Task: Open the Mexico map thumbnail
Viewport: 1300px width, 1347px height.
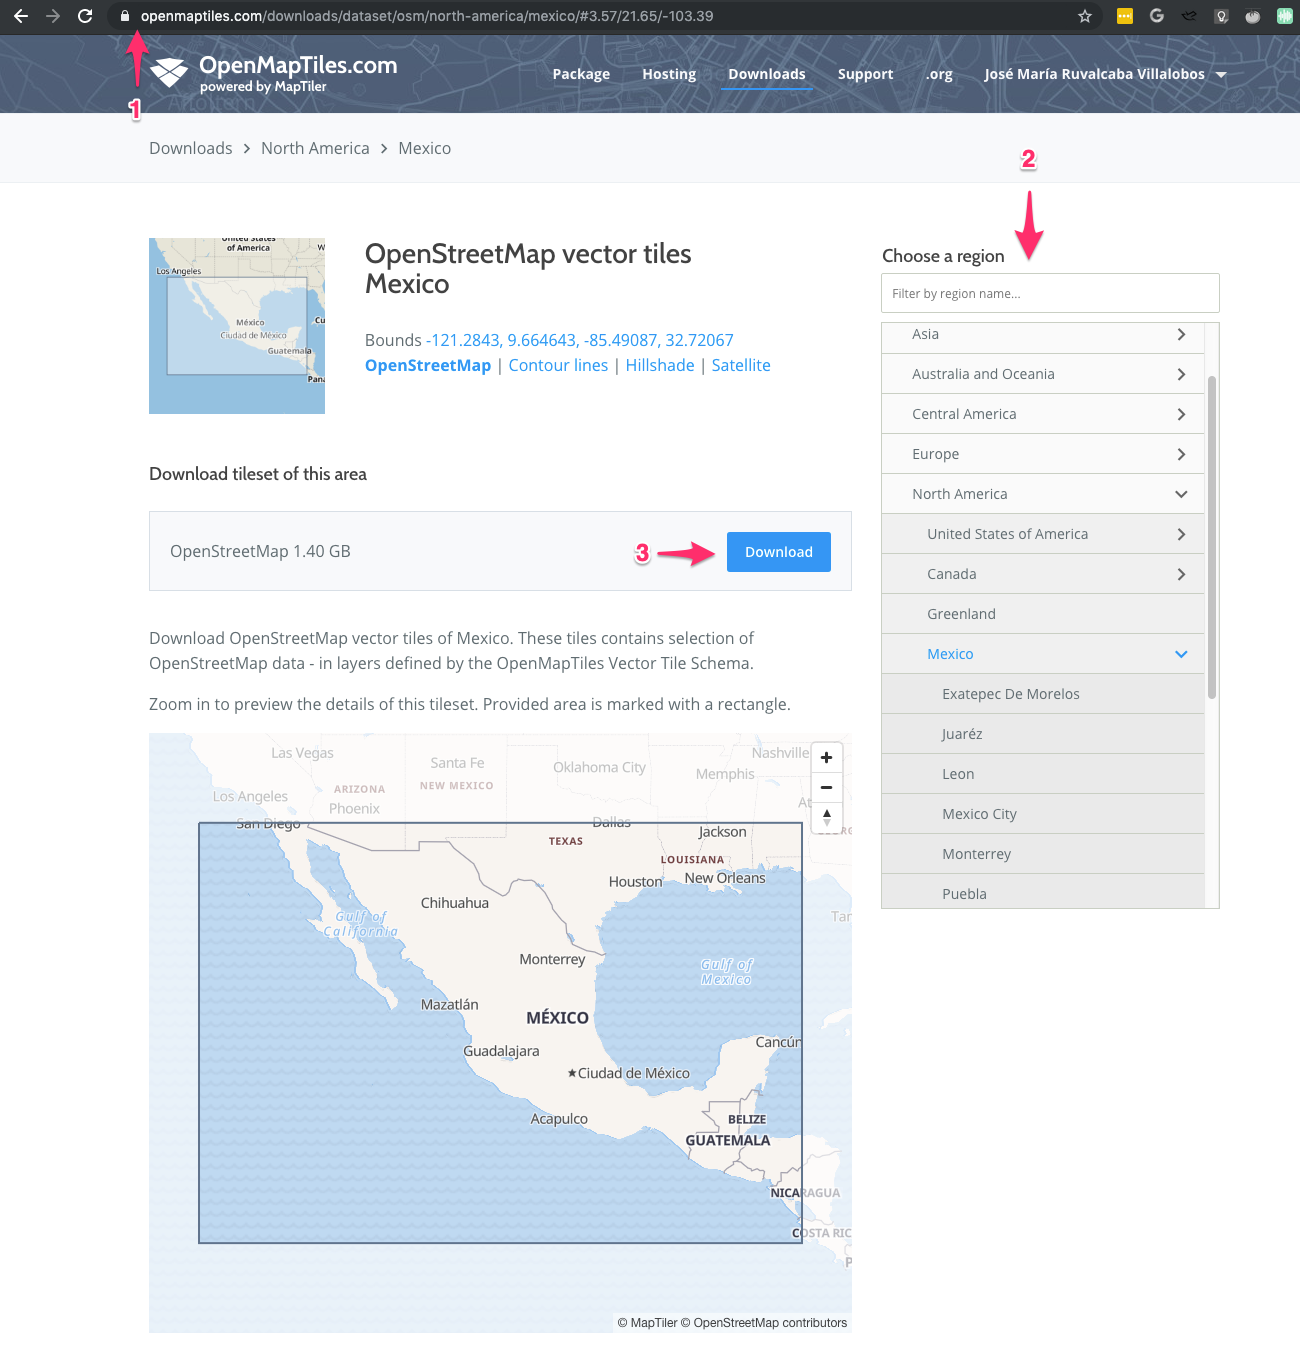Action: (237, 326)
